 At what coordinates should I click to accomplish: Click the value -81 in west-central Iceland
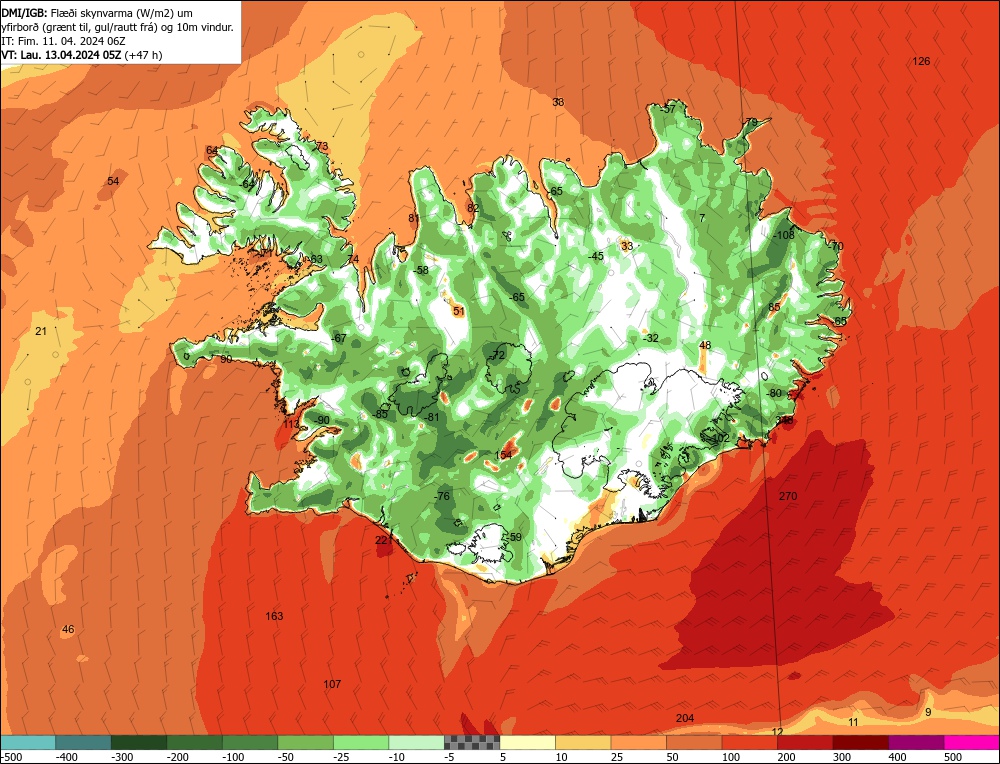click(431, 417)
